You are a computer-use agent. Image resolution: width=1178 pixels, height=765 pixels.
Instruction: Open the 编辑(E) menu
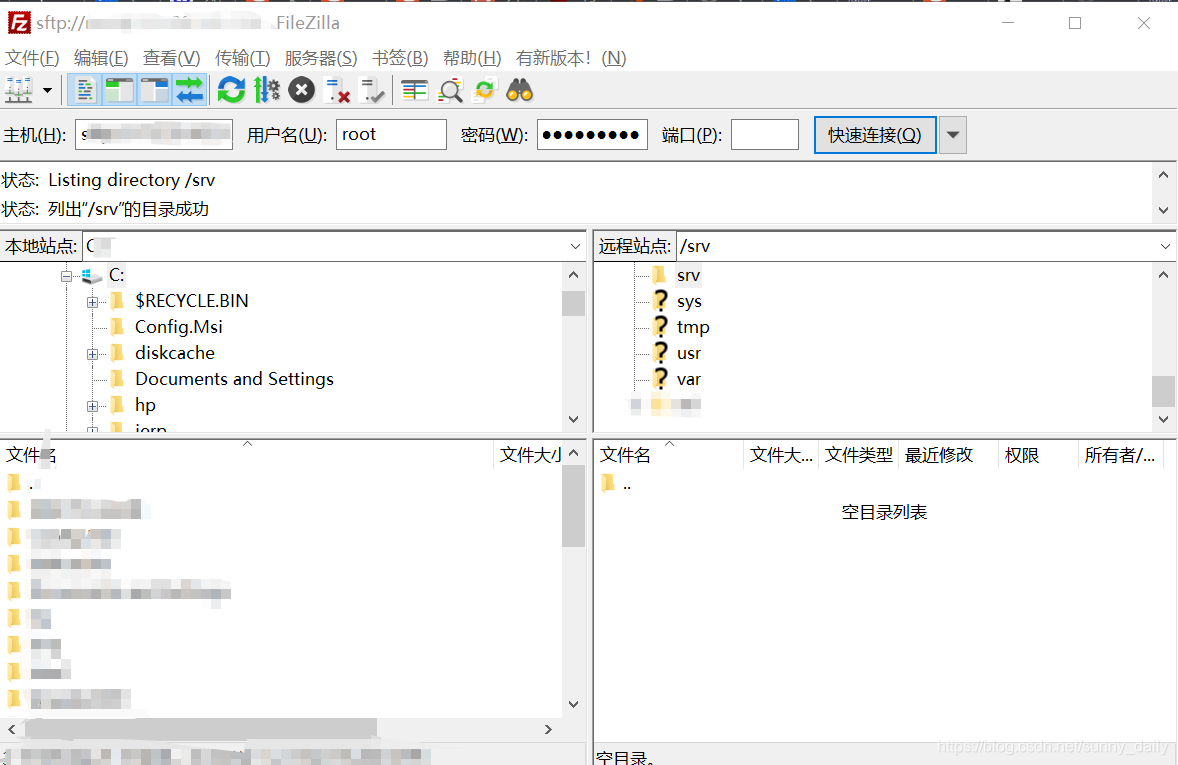pos(101,58)
